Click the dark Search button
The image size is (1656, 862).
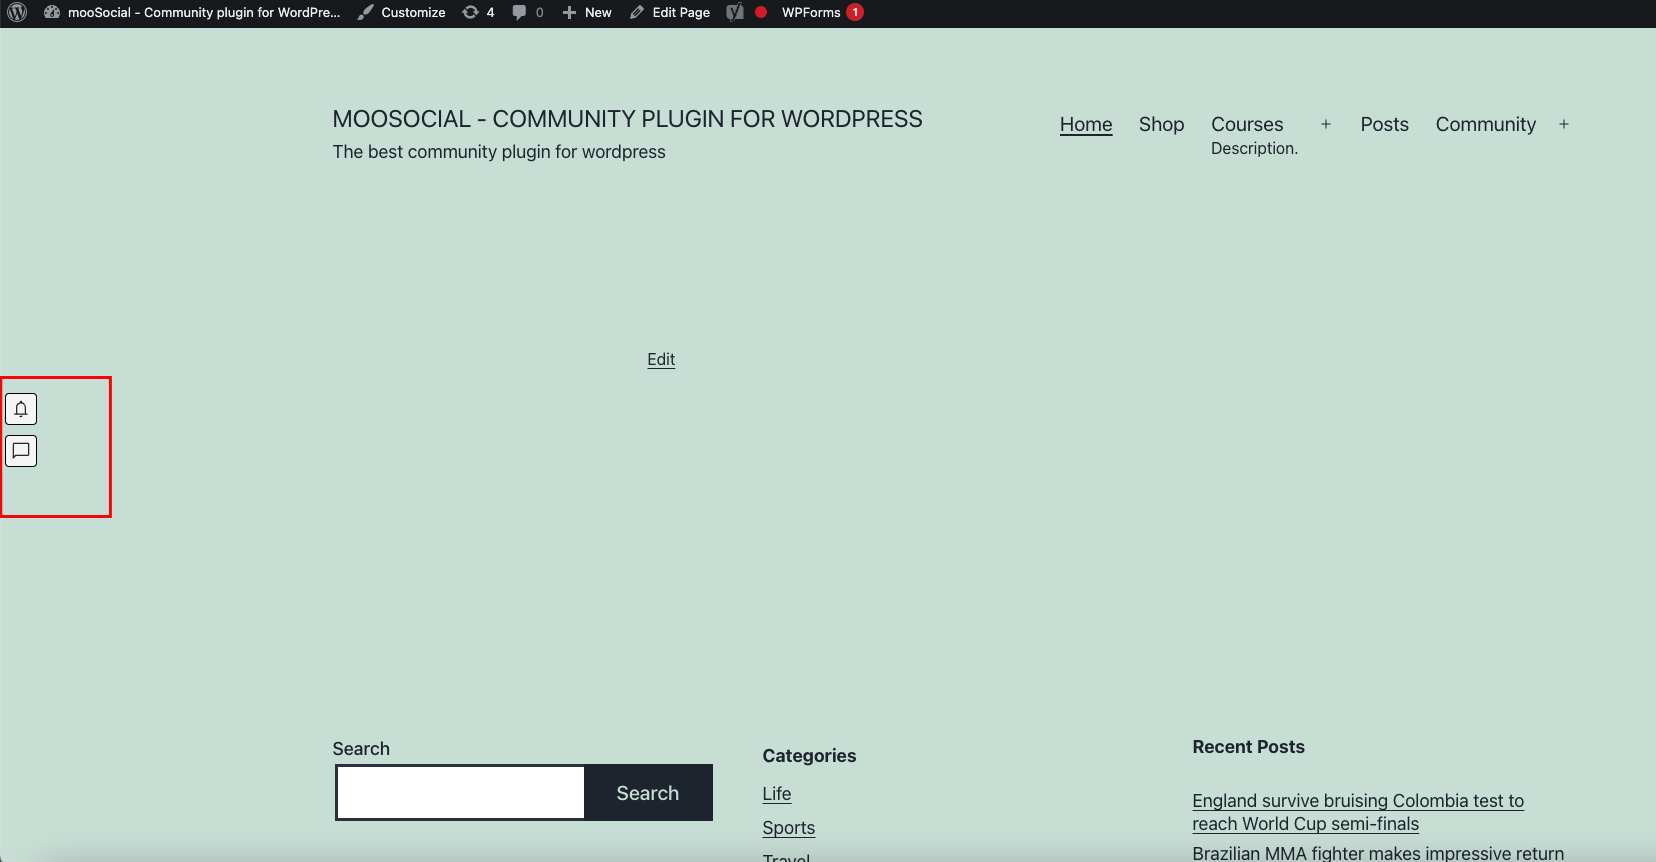click(648, 793)
